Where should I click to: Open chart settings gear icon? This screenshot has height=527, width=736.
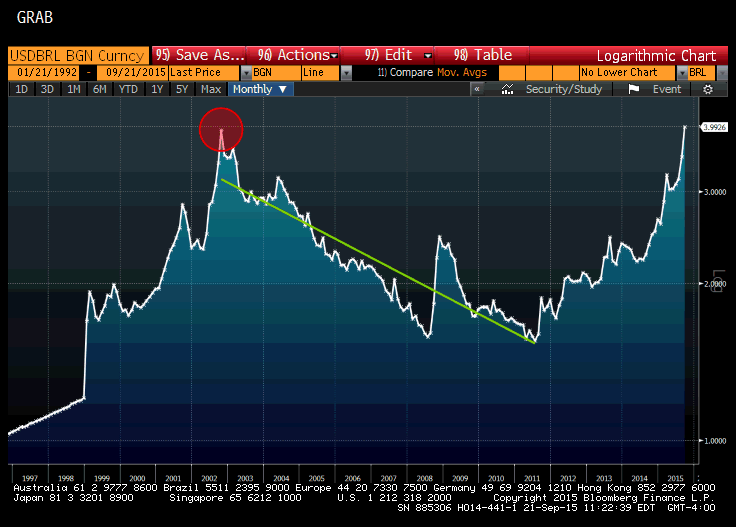(x=708, y=89)
